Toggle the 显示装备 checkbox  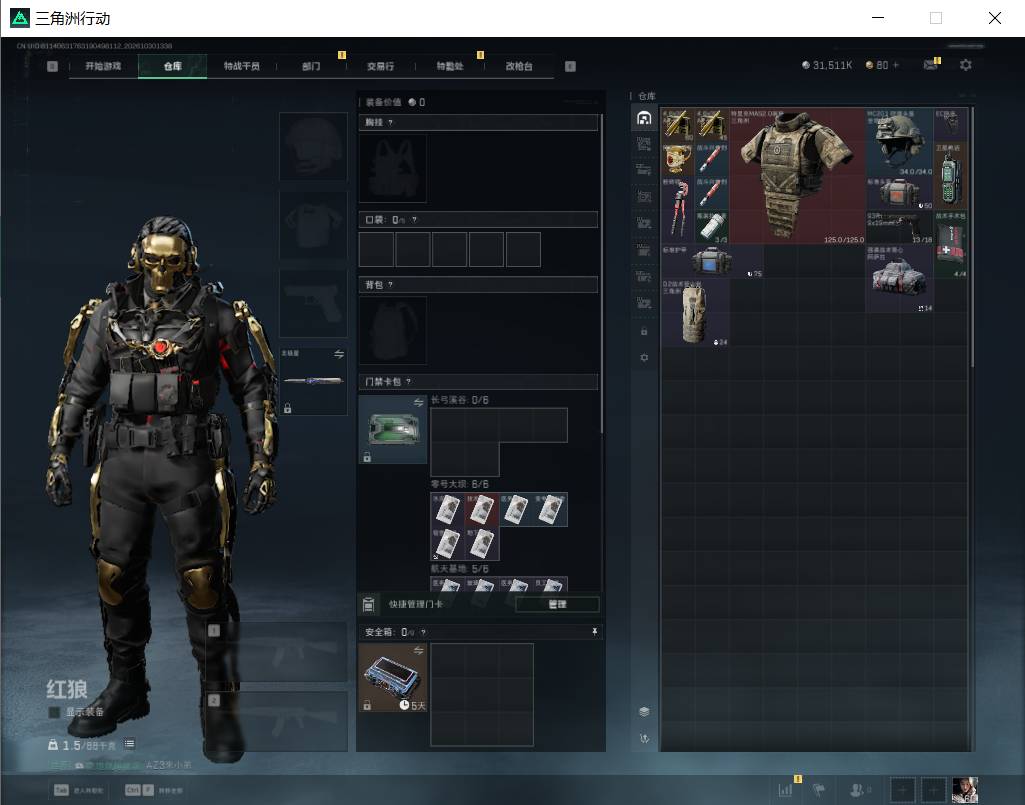54,711
